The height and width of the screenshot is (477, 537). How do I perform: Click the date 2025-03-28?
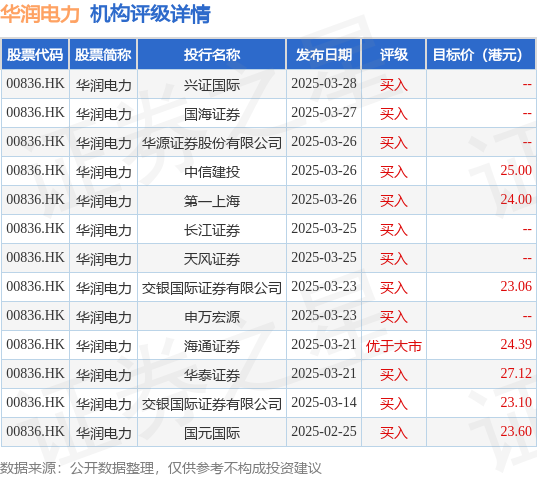324,84
